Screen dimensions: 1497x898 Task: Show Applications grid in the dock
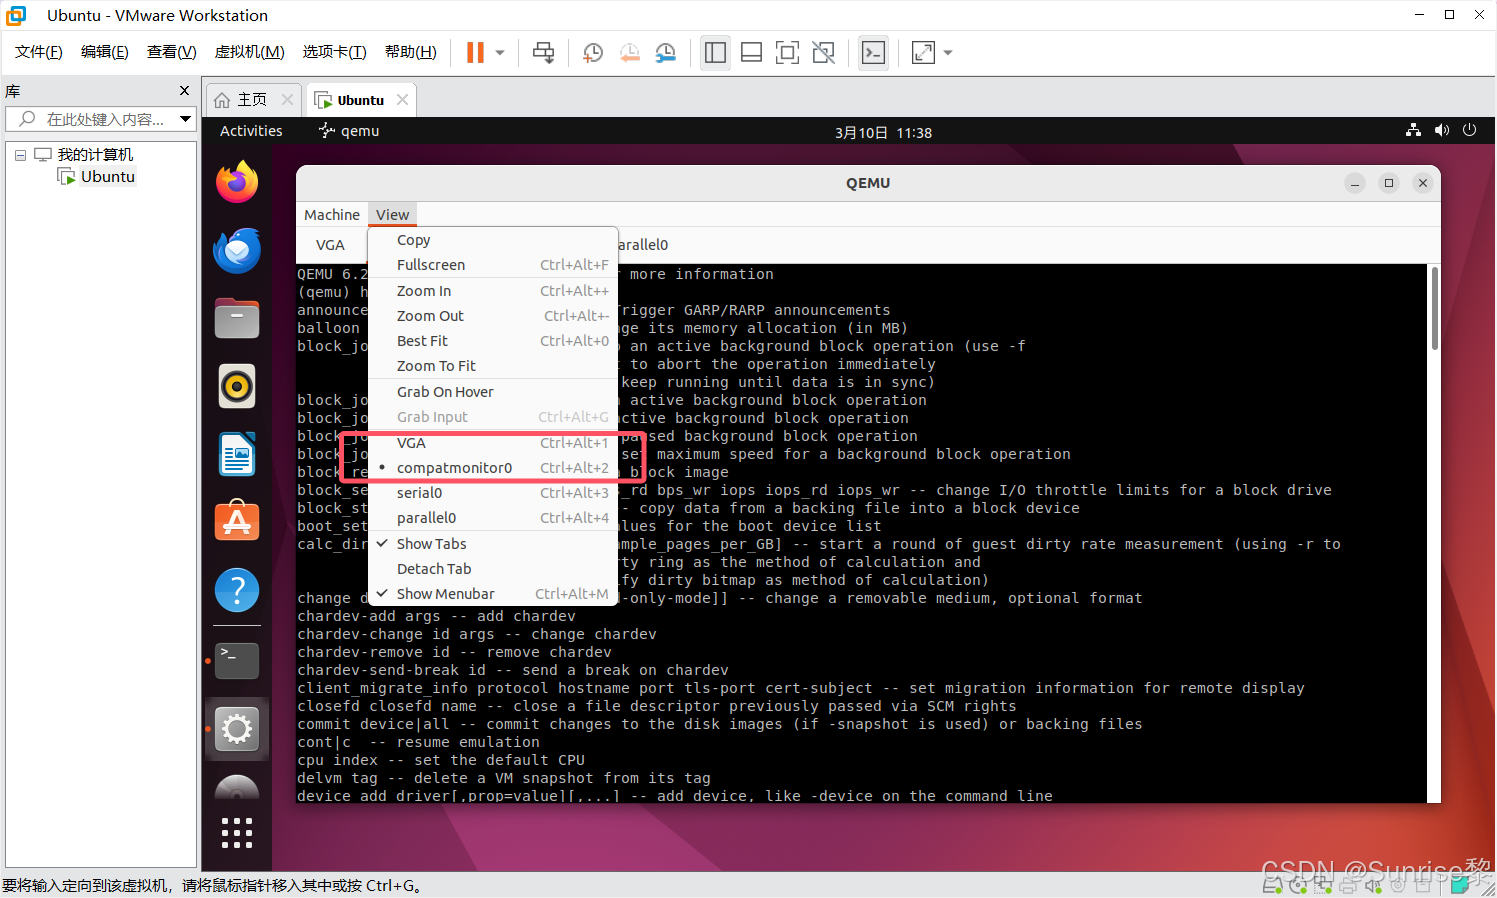[237, 832]
